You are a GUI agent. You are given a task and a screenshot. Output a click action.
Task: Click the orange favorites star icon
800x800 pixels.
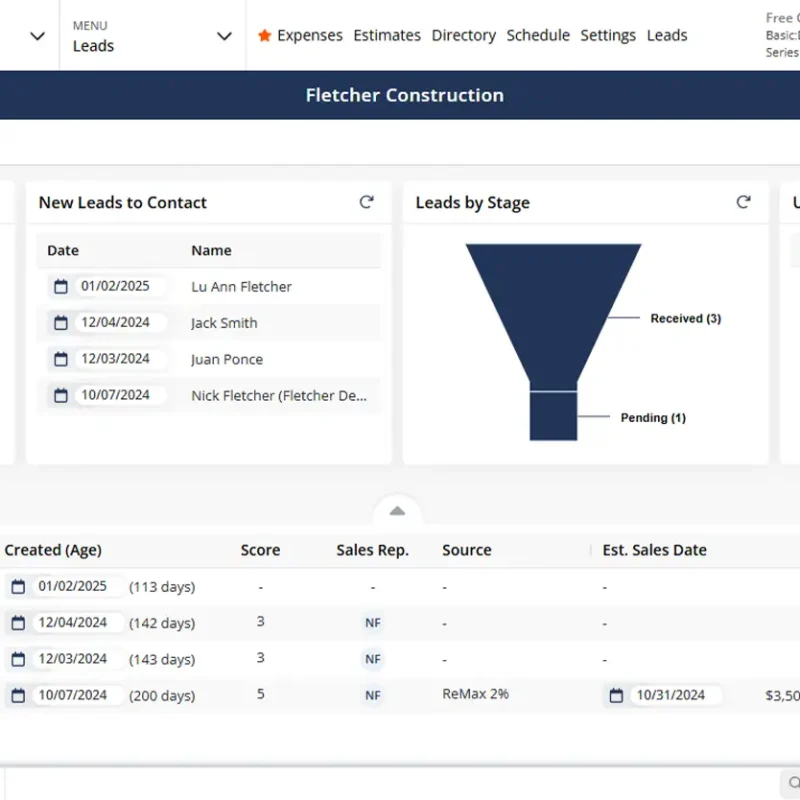[264, 35]
